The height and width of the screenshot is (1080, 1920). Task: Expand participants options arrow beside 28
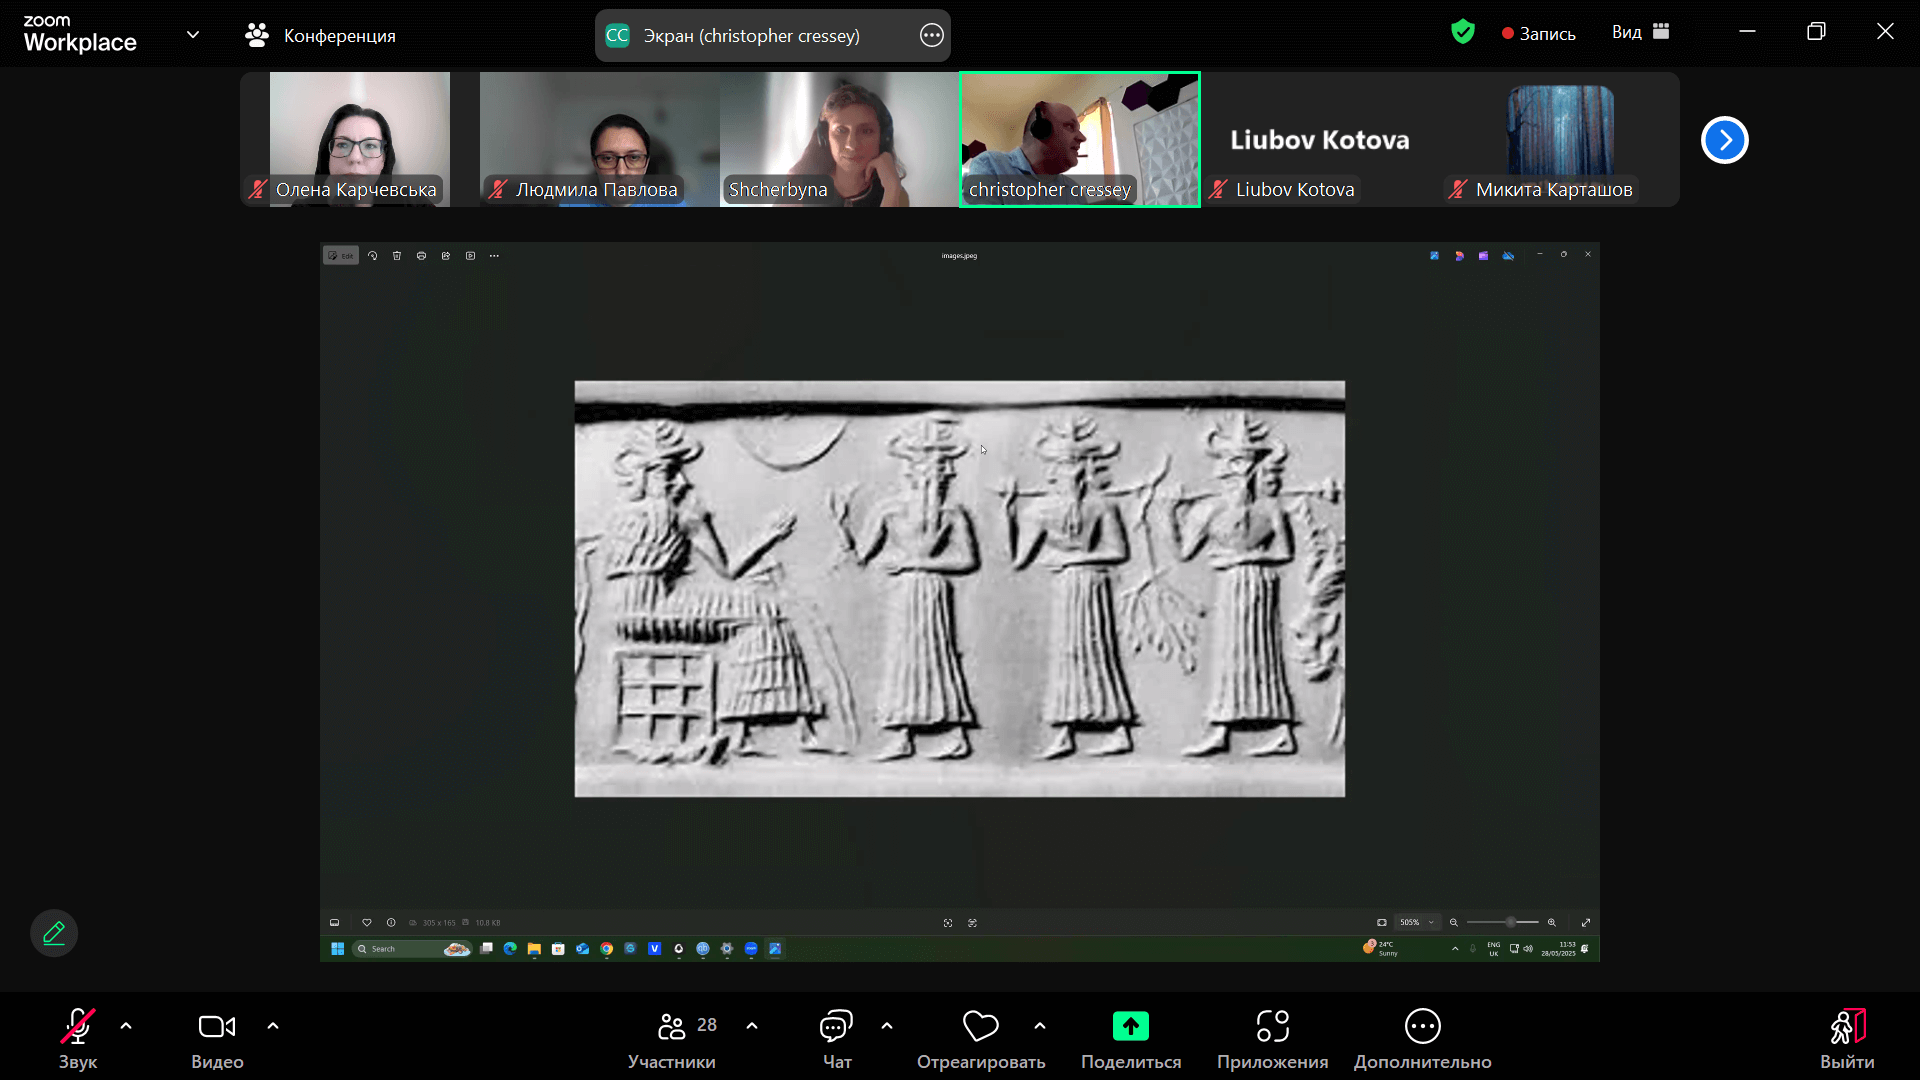(752, 1026)
